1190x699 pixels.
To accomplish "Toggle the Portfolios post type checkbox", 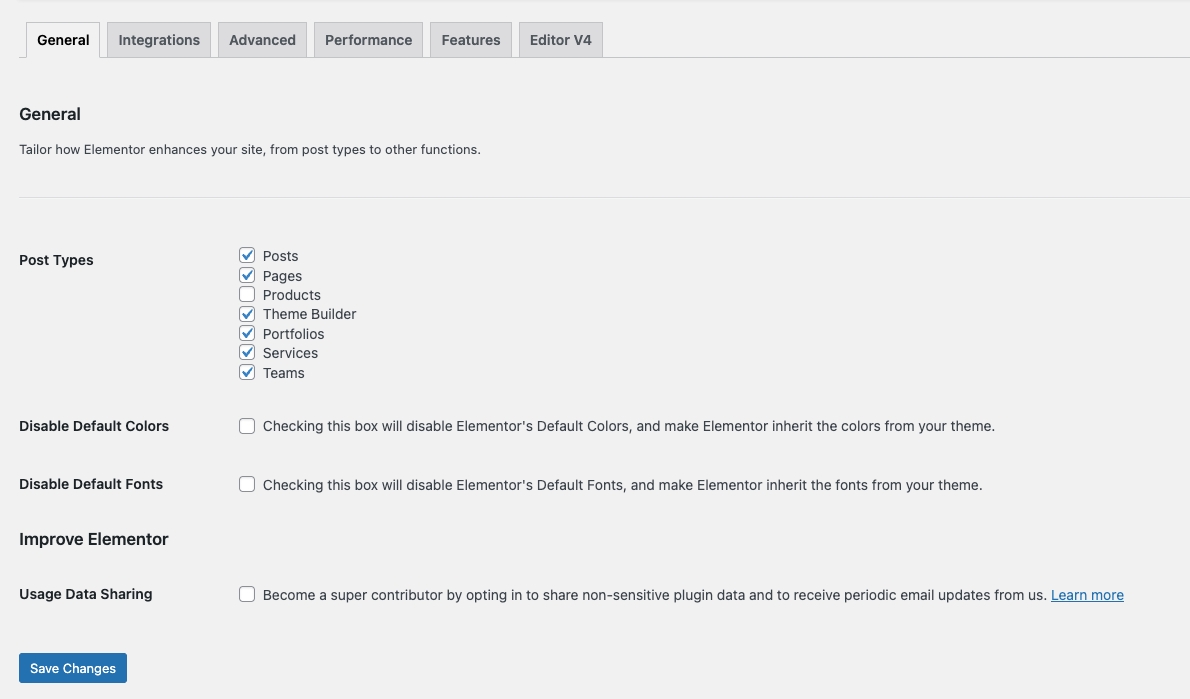I will point(247,333).
